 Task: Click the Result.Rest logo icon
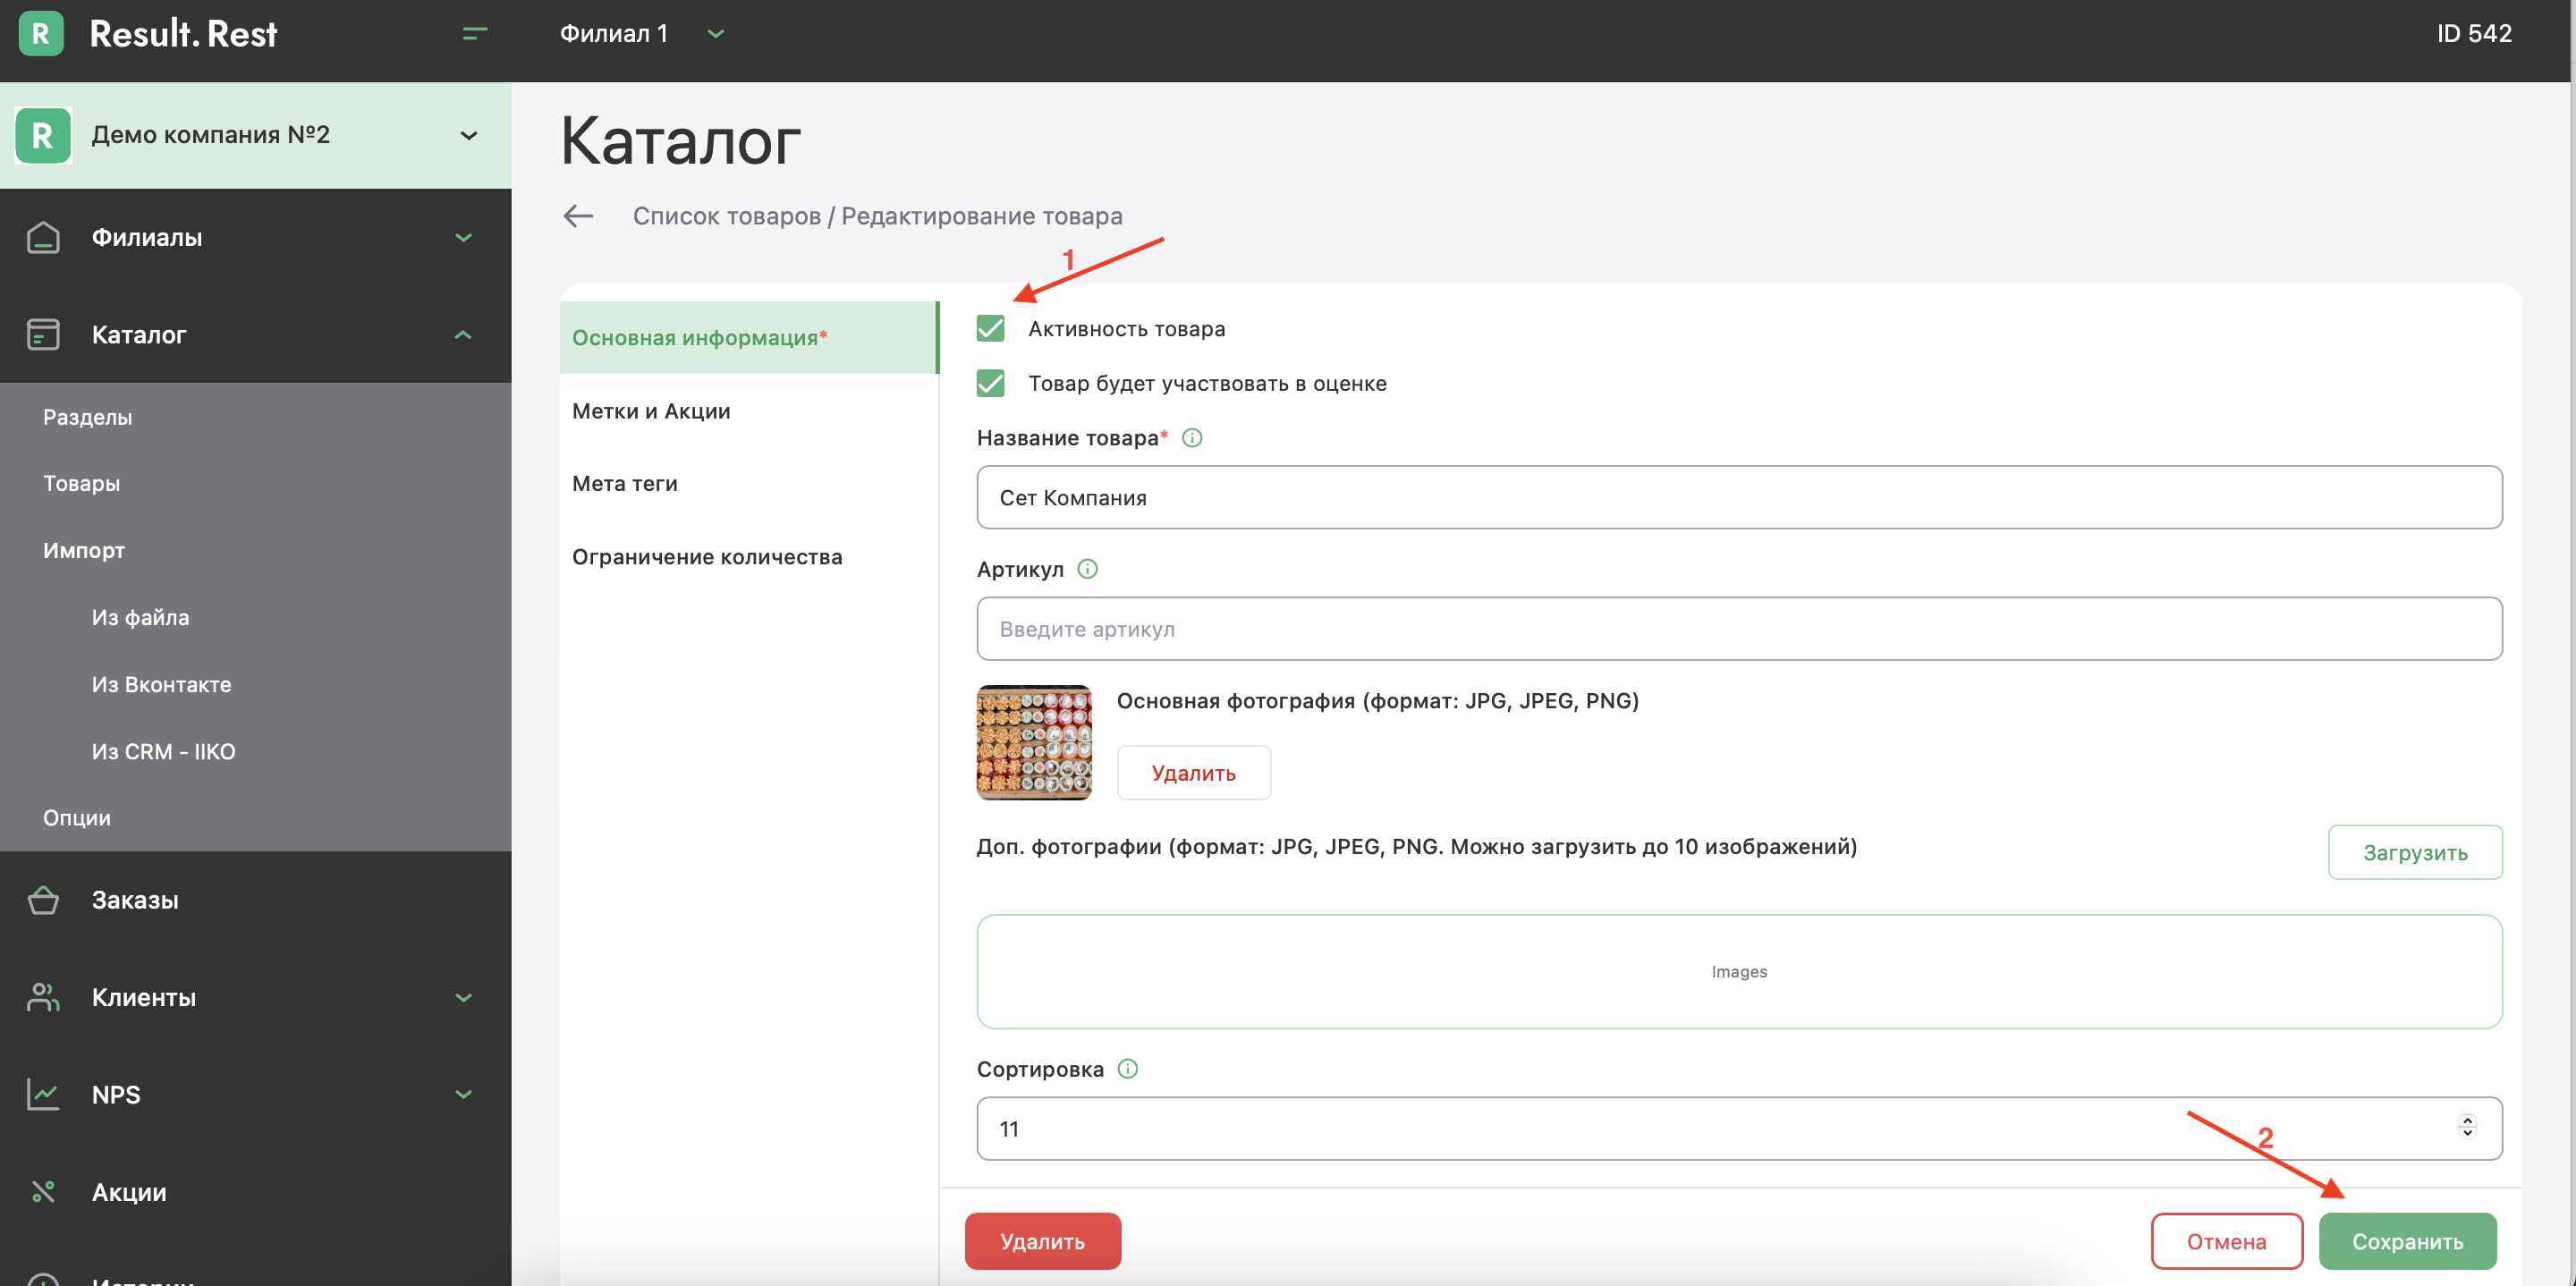(x=41, y=34)
